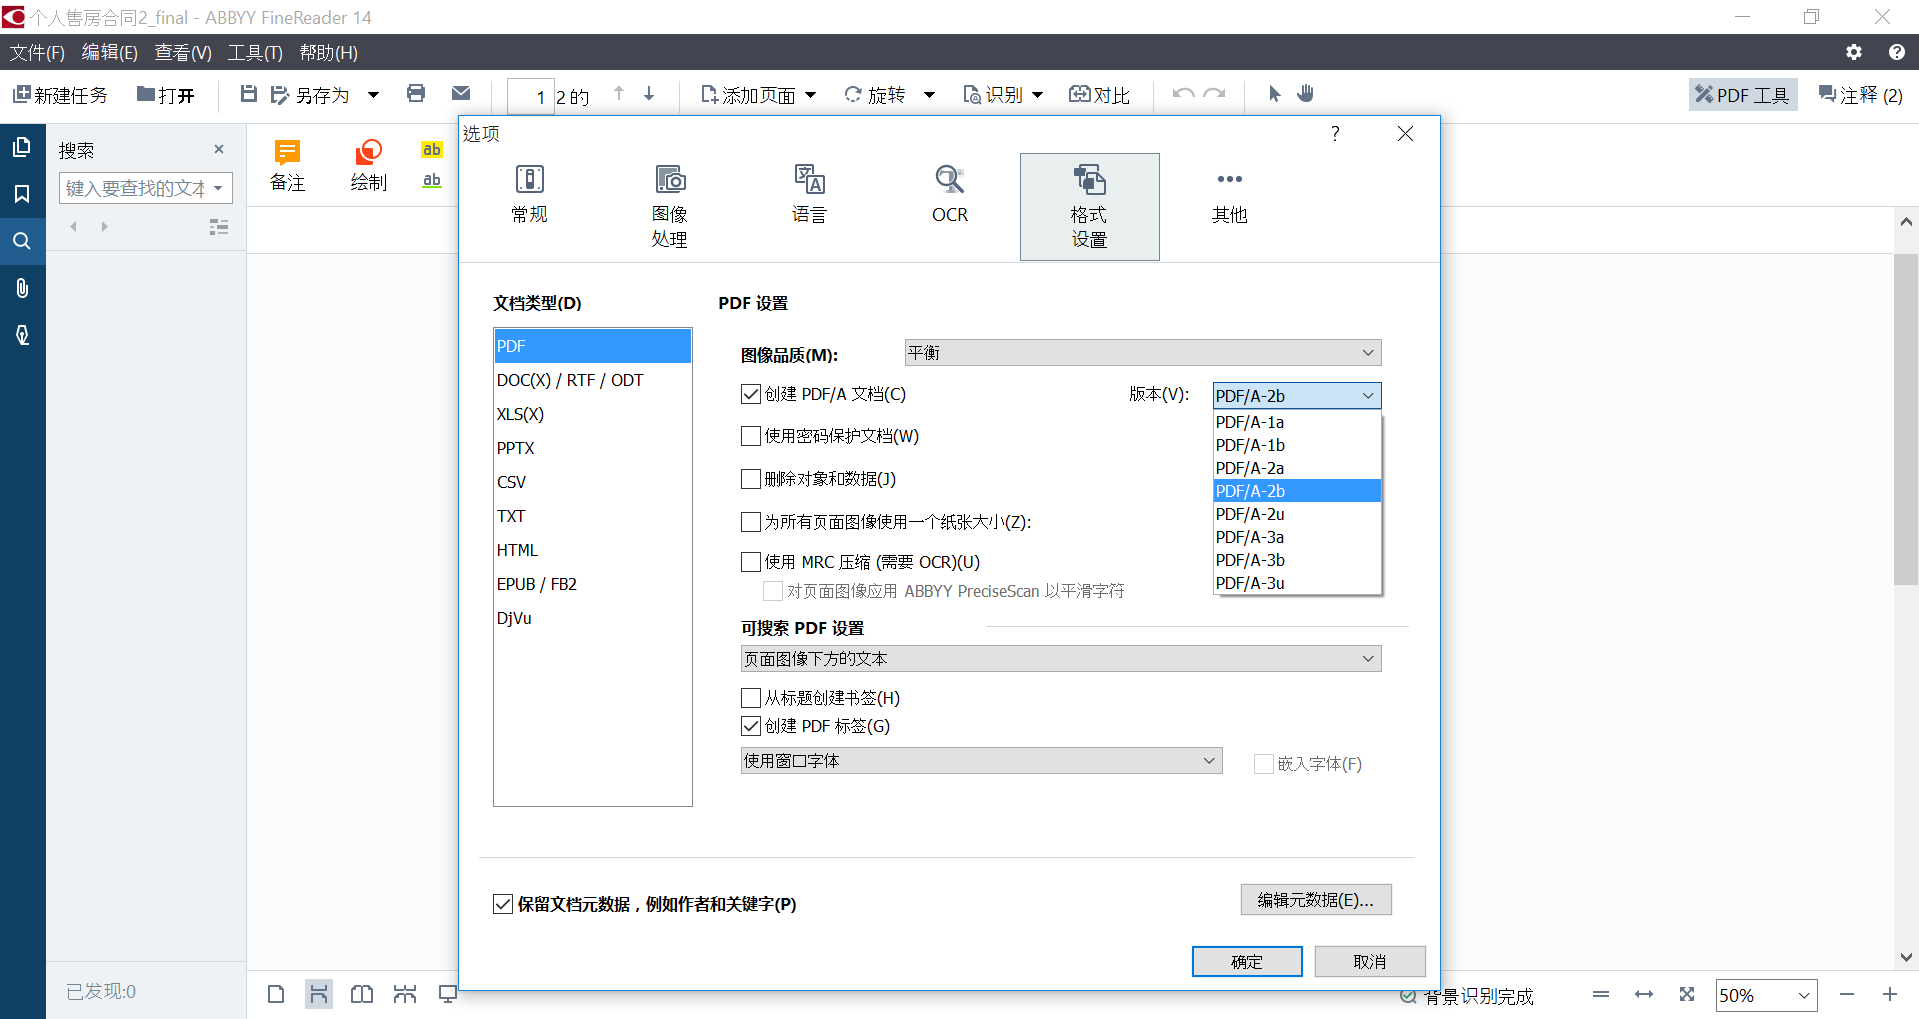Close the Options (选项) dialog
The width and height of the screenshot is (1919, 1019).
[1405, 133]
